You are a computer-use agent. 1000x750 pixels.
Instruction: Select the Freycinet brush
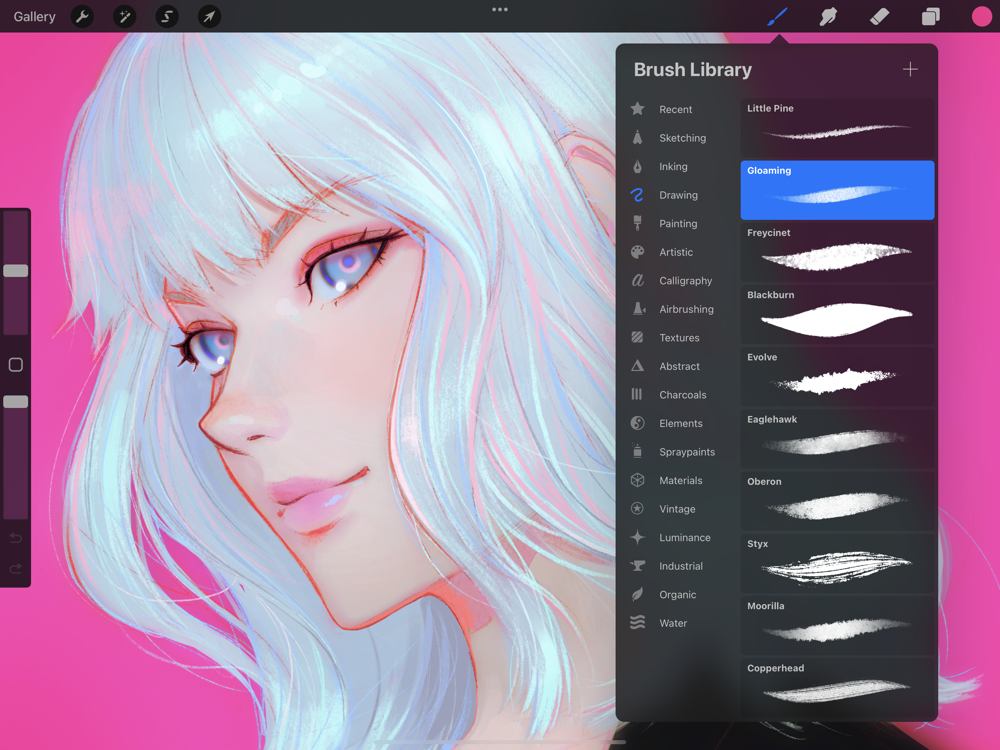click(837, 253)
